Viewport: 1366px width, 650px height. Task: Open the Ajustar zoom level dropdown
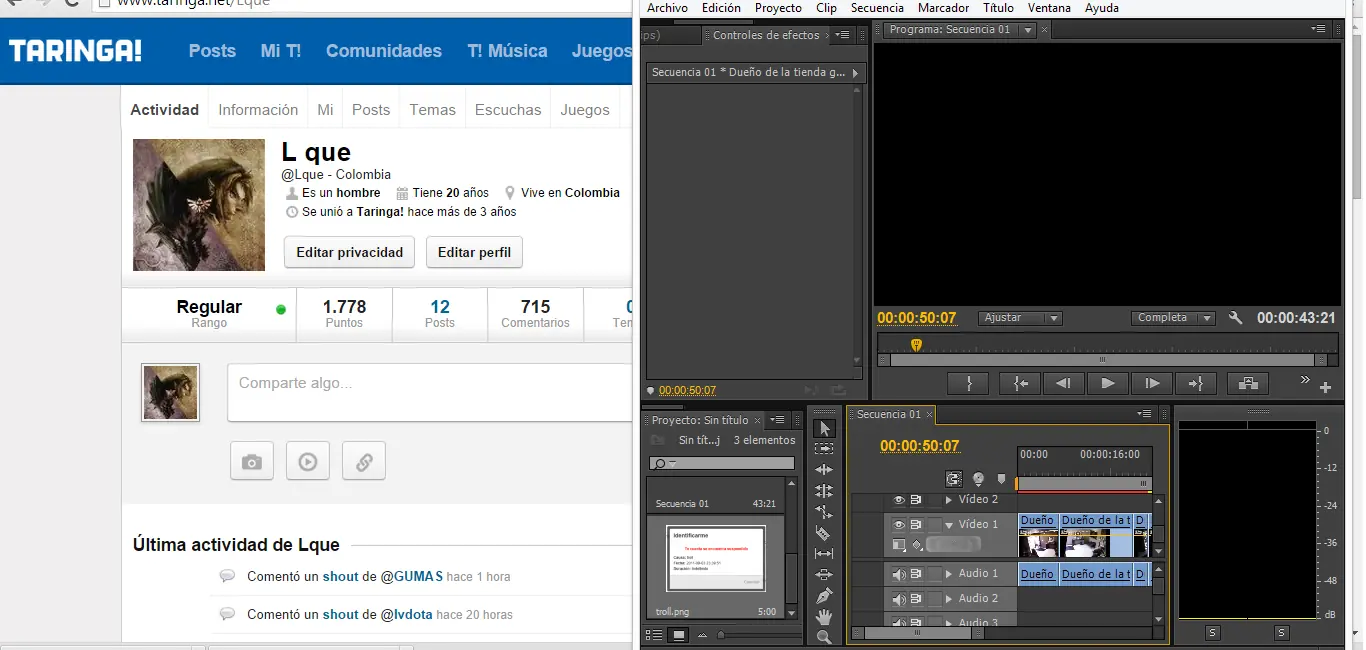tap(1019, 318)
